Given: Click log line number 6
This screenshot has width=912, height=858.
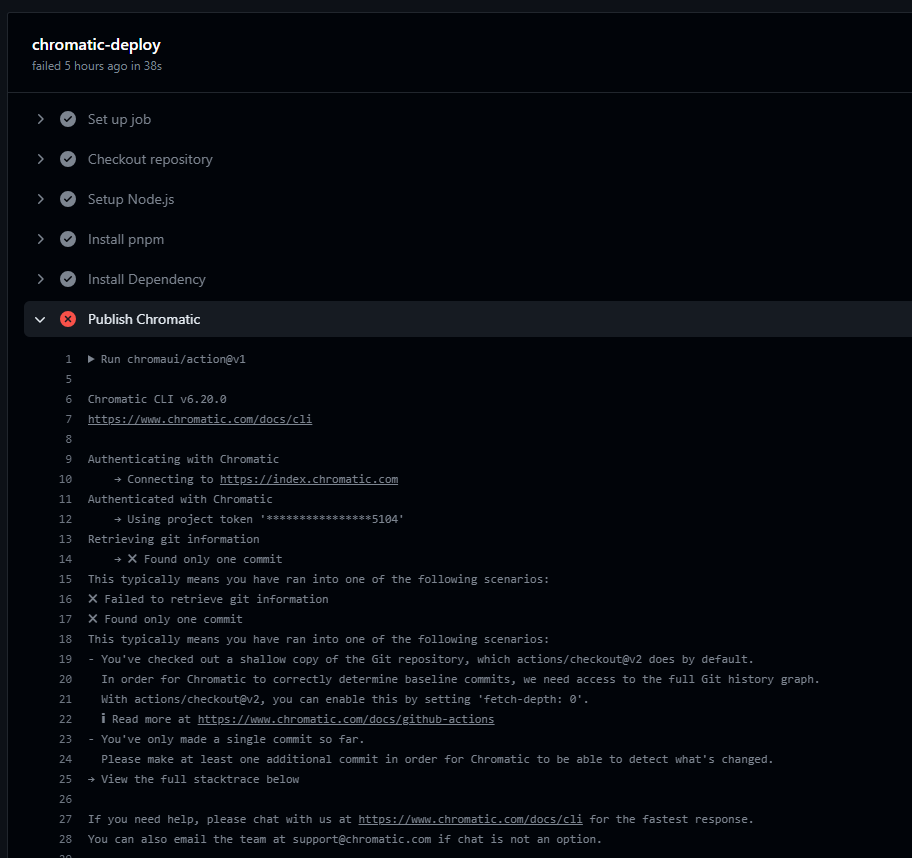Looking at the screenshot, I should 68,400.
